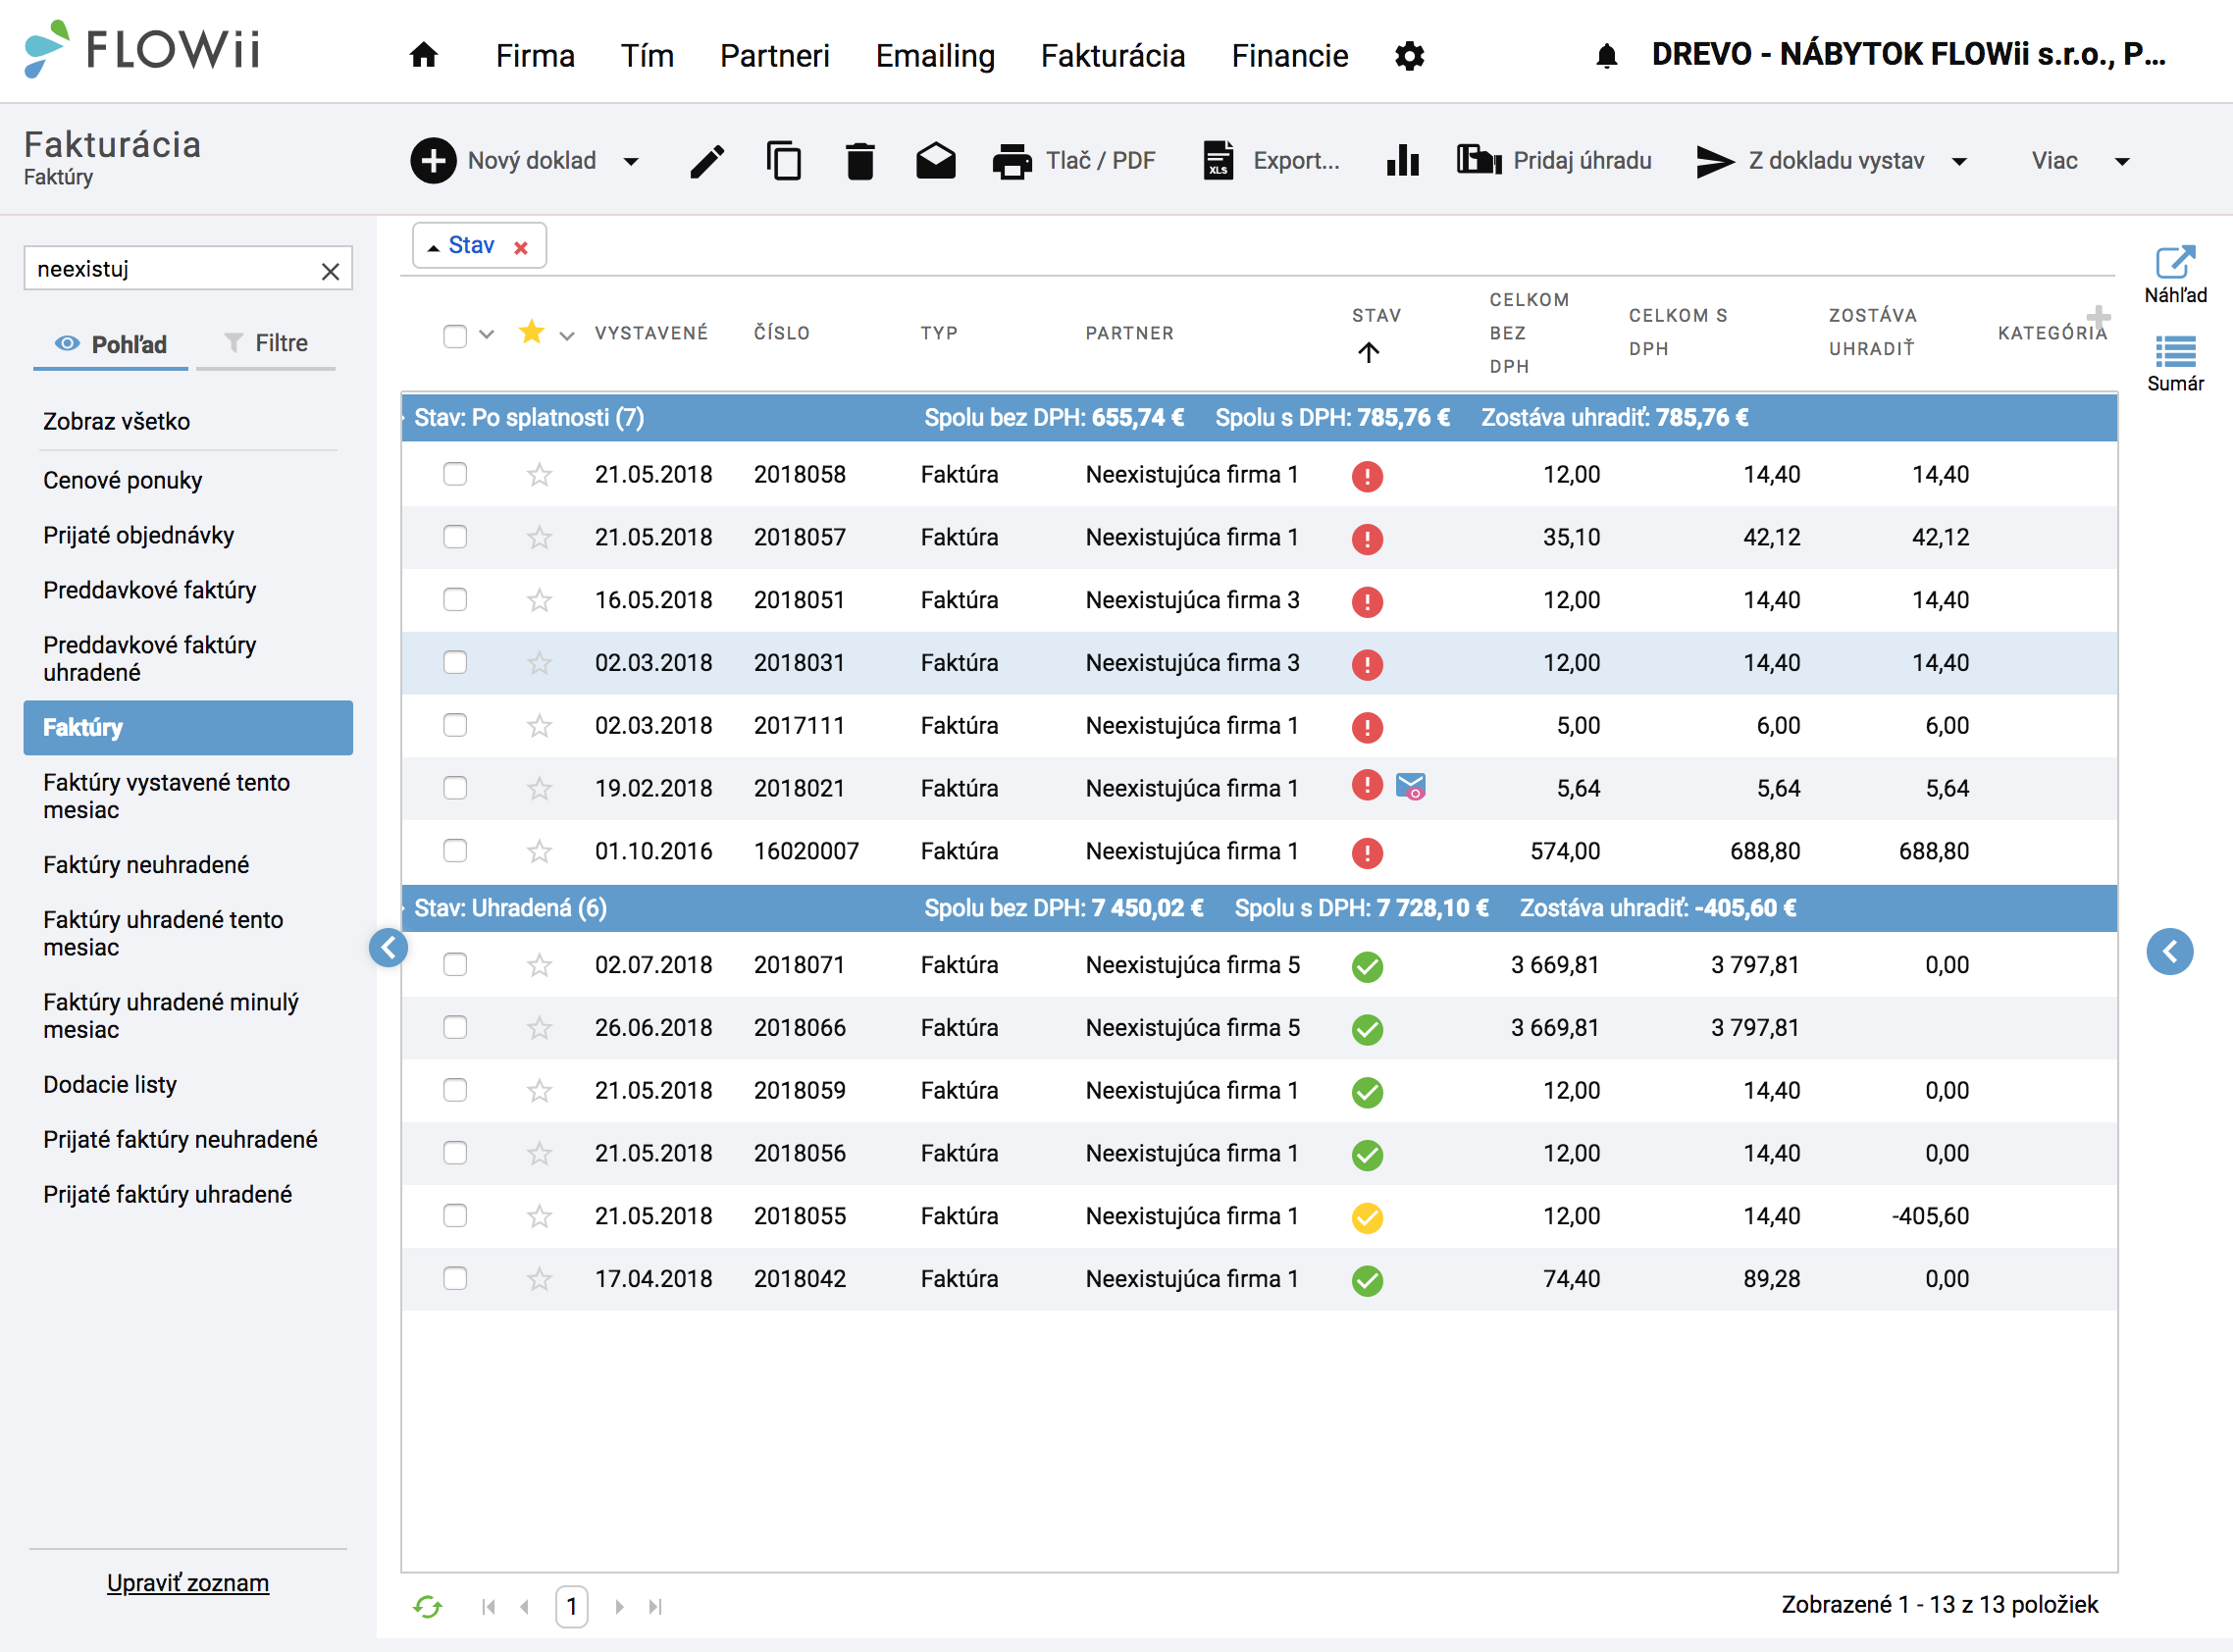Delete document with trash icon
2233x1652 pixels.
pyautogui.click(x=860, y=160)
